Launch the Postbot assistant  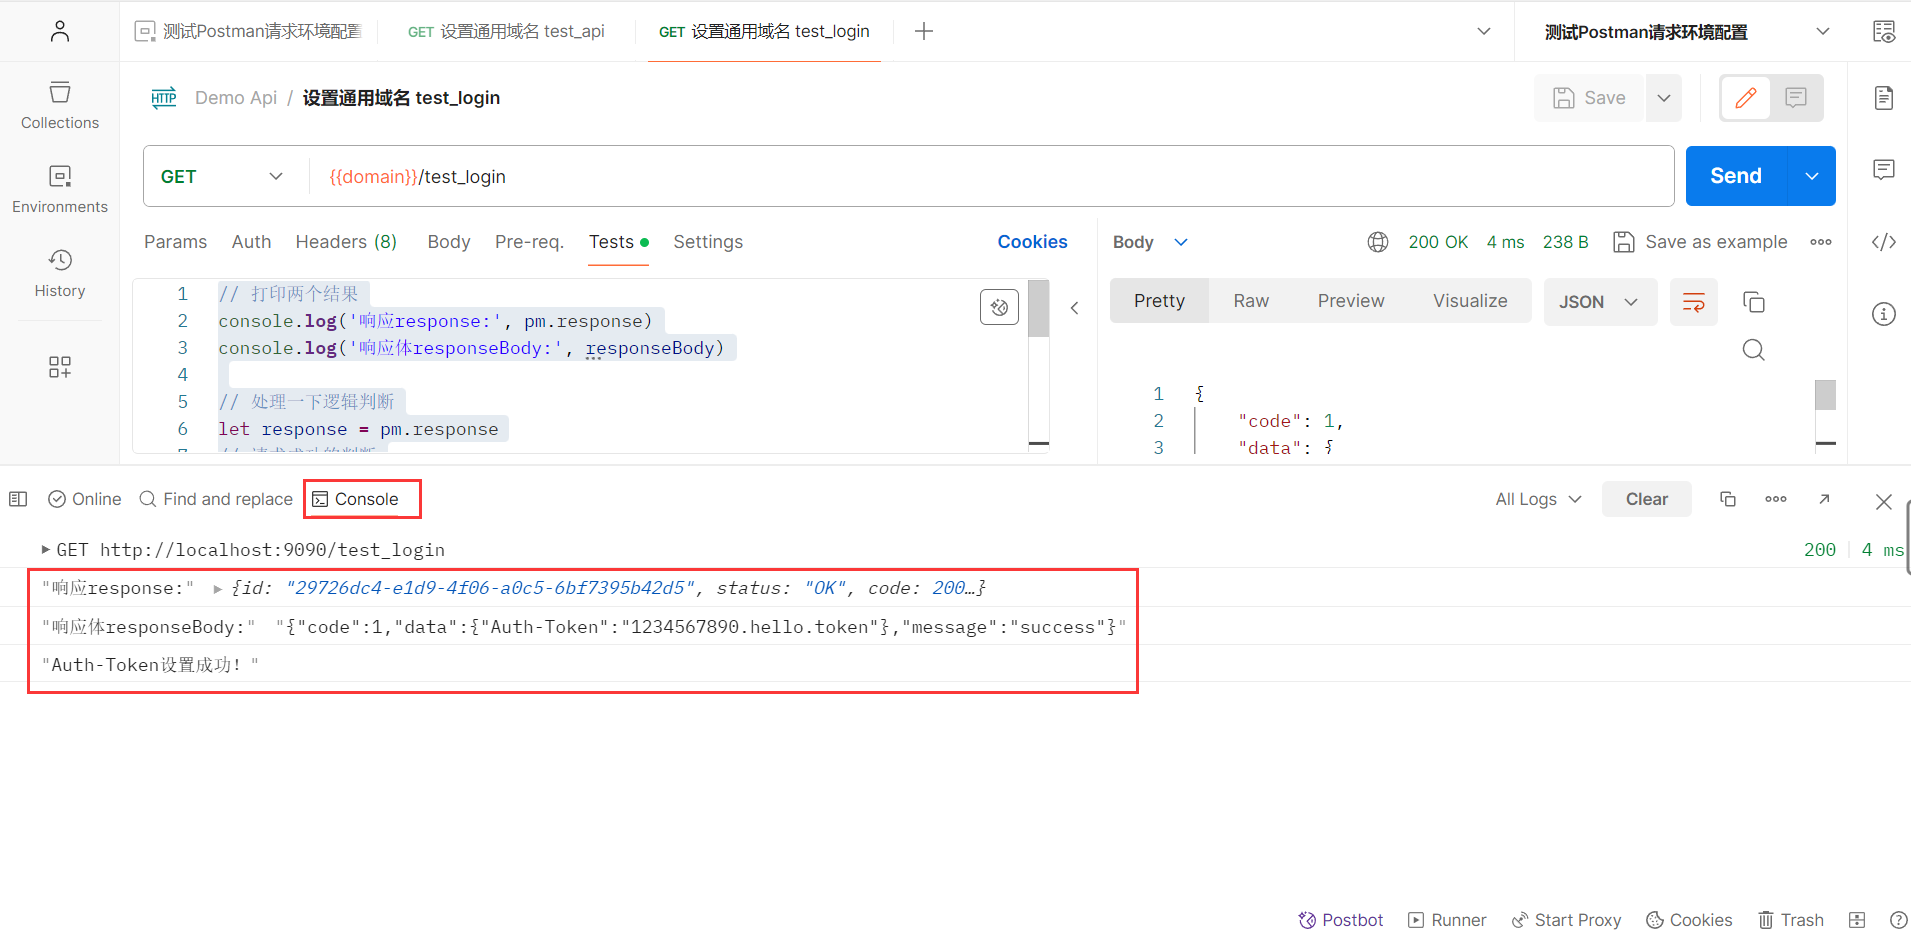point(1341,920)
